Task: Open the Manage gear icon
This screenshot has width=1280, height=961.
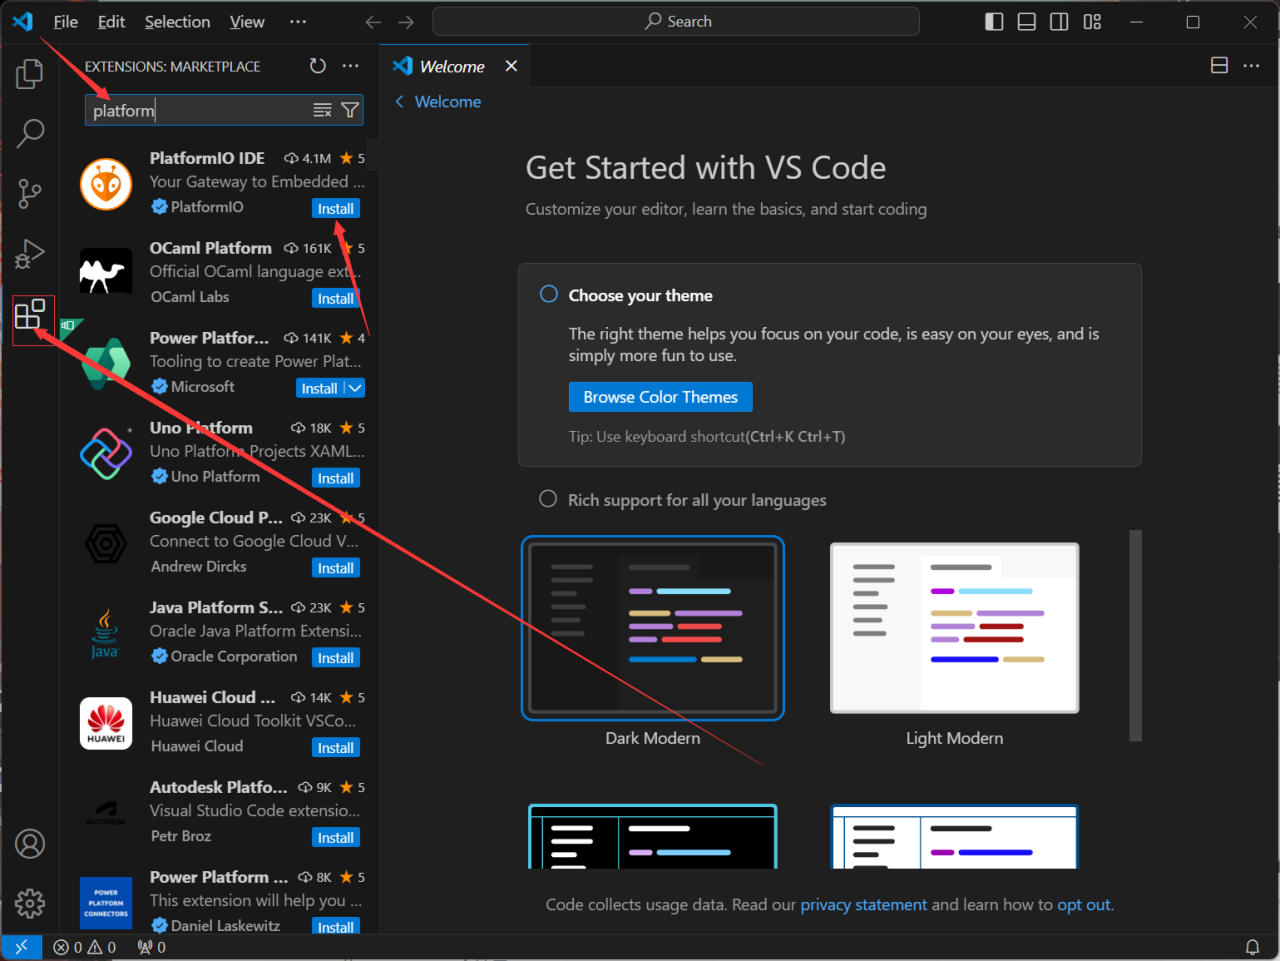Action: pyautogui.click(x=30, y=904)
